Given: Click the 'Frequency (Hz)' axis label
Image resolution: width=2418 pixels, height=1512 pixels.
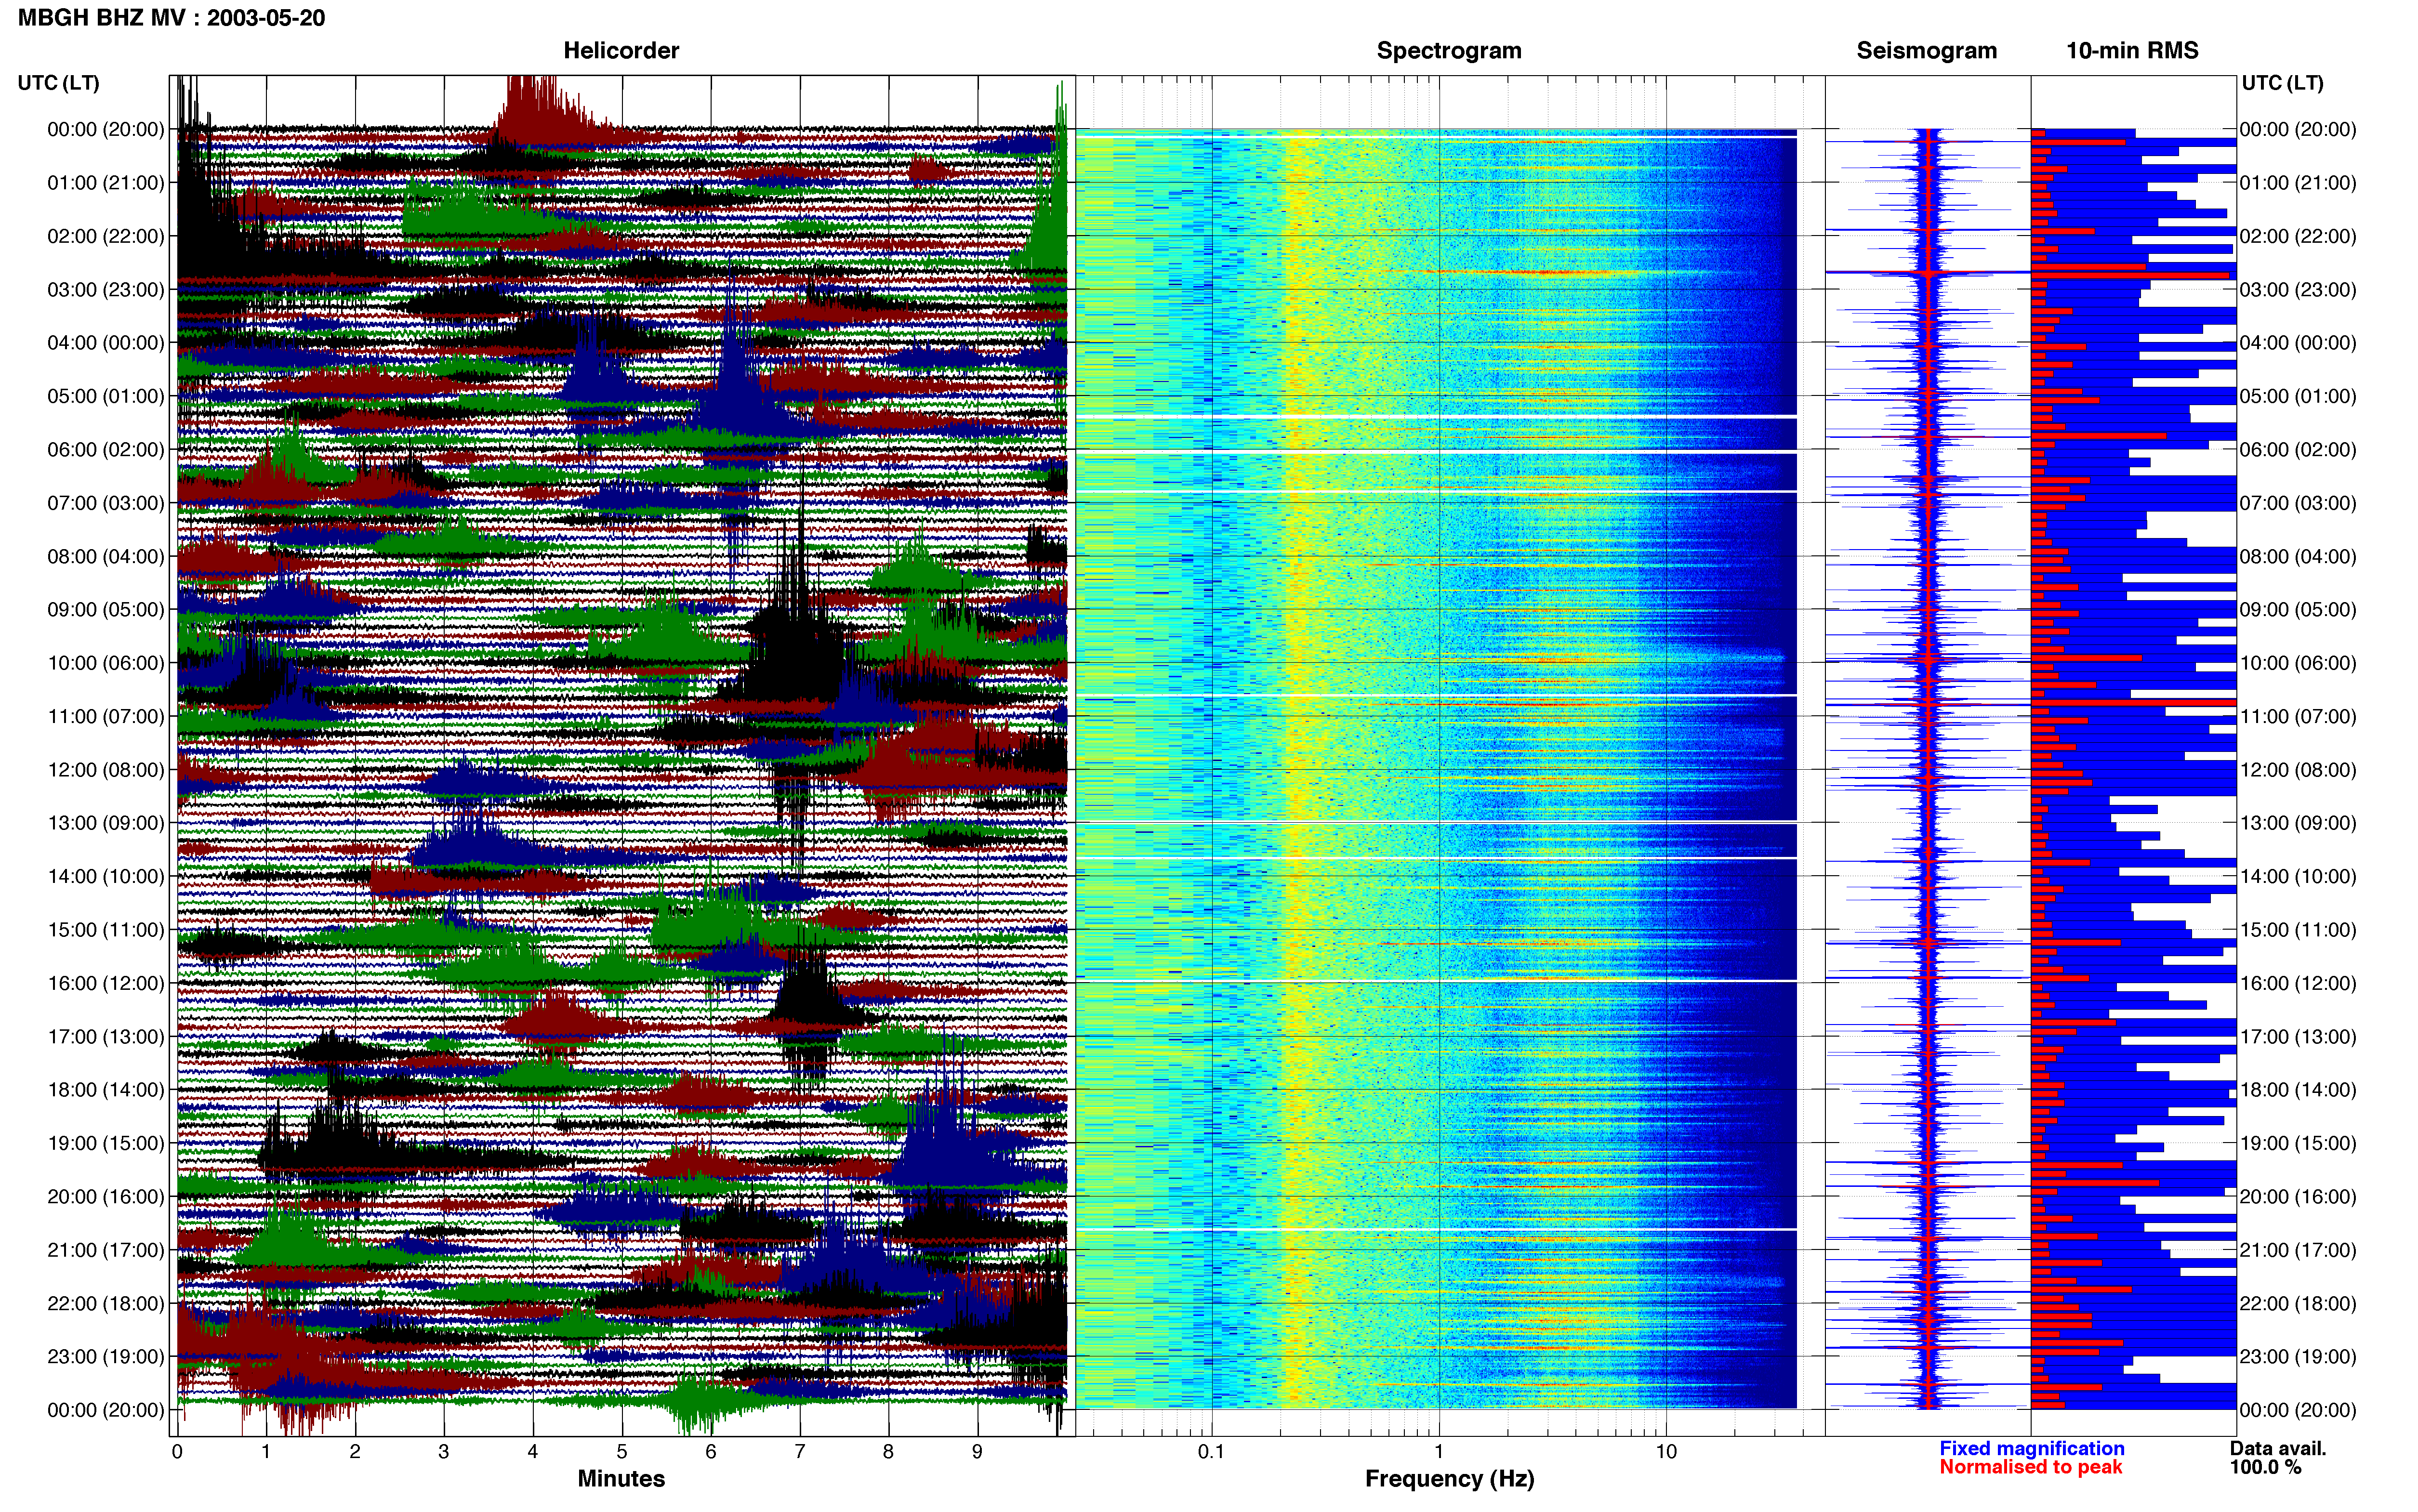Looking at the screenshot, I should pos(1449,1479).
